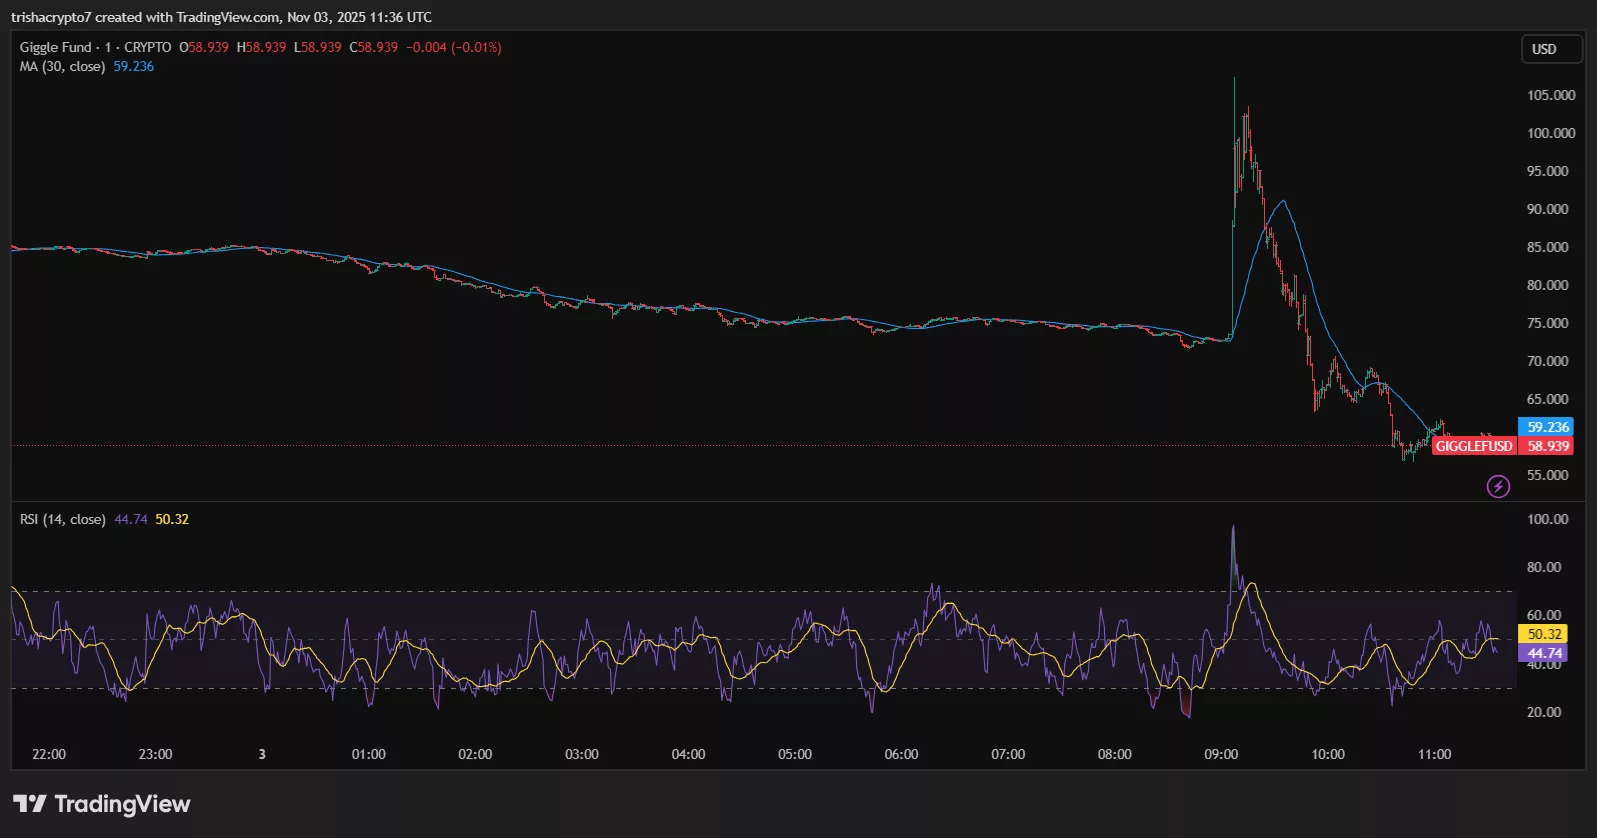Click the 11:00 time axis label
The height and width of the screenshot is (838, 1597).
[1434, 754]
